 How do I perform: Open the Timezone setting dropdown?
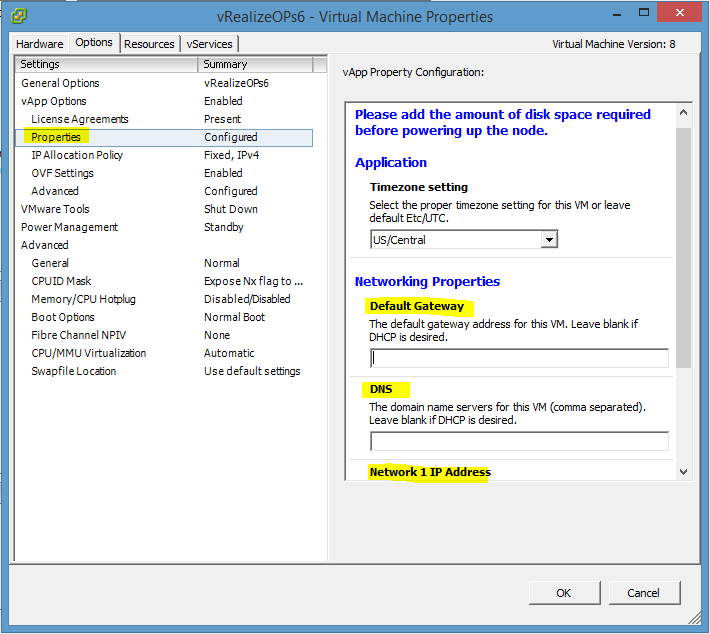(549, 240)
